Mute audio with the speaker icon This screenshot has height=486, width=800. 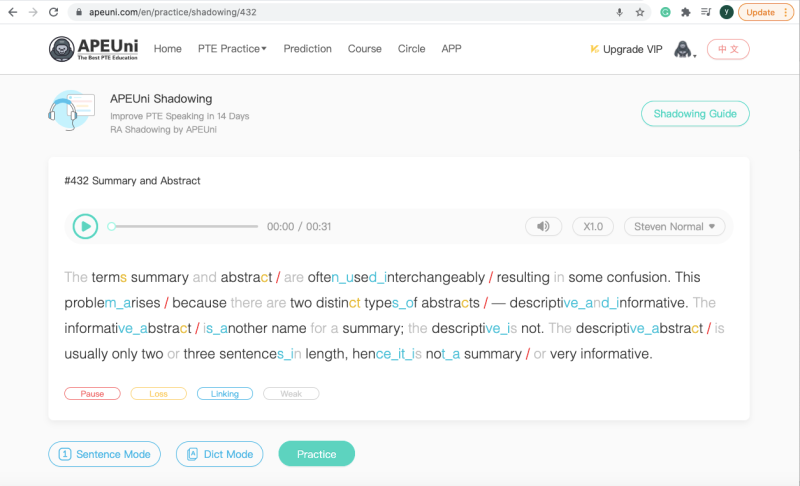[x=543, y=226]
